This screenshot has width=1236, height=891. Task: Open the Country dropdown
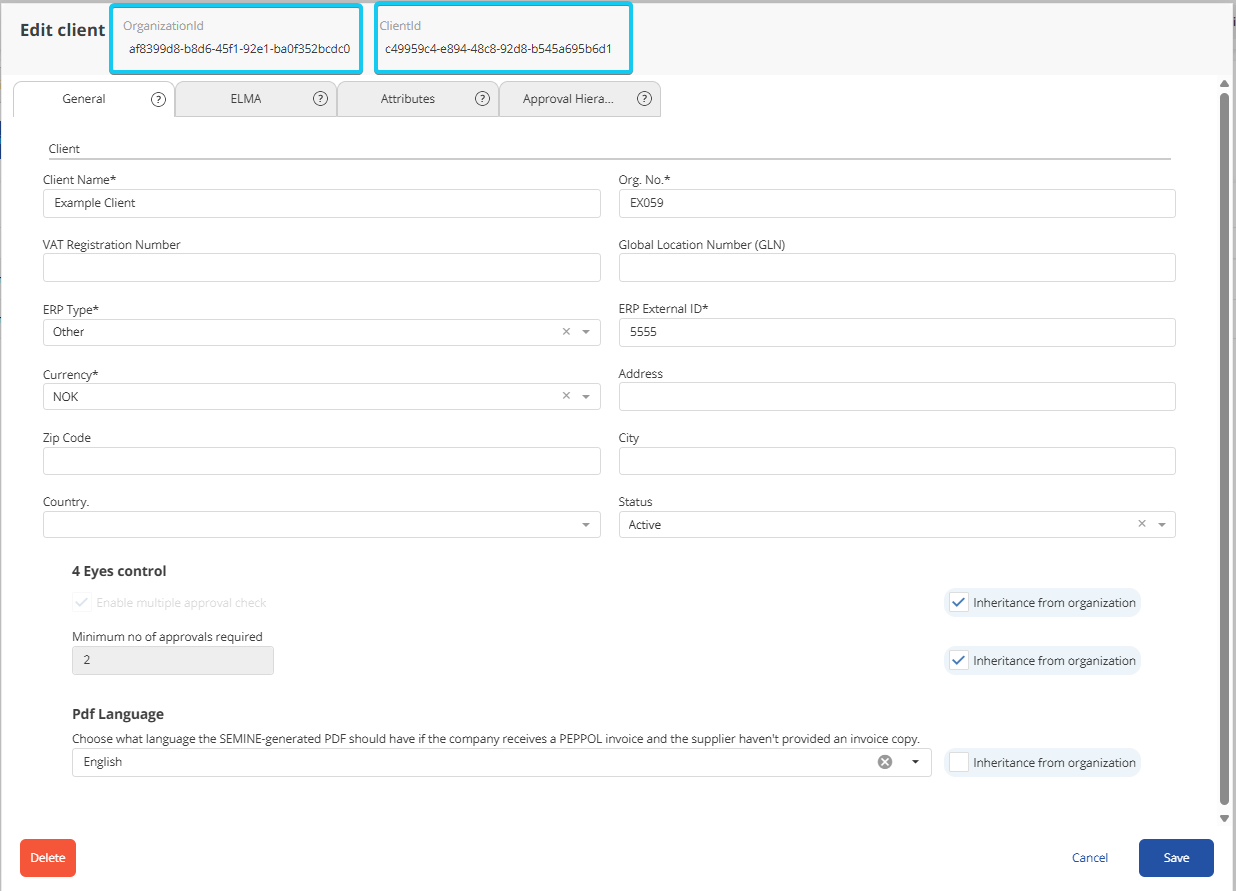[x=322, y=525]
